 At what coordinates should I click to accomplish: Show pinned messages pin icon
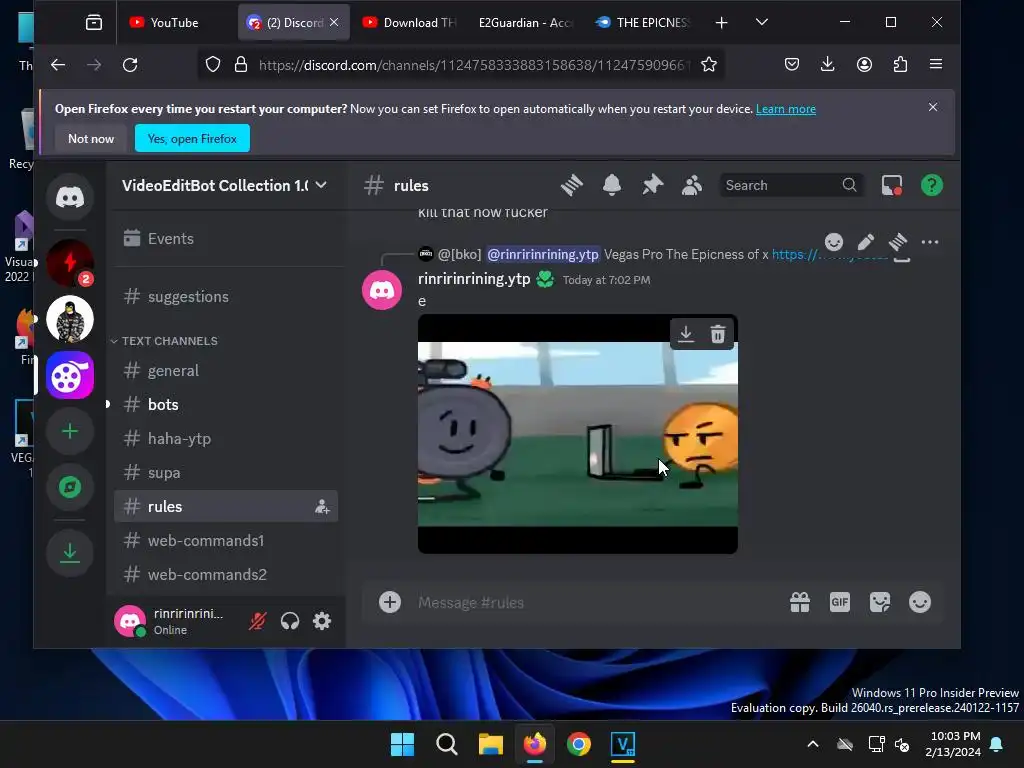click(x=652, y=185)
